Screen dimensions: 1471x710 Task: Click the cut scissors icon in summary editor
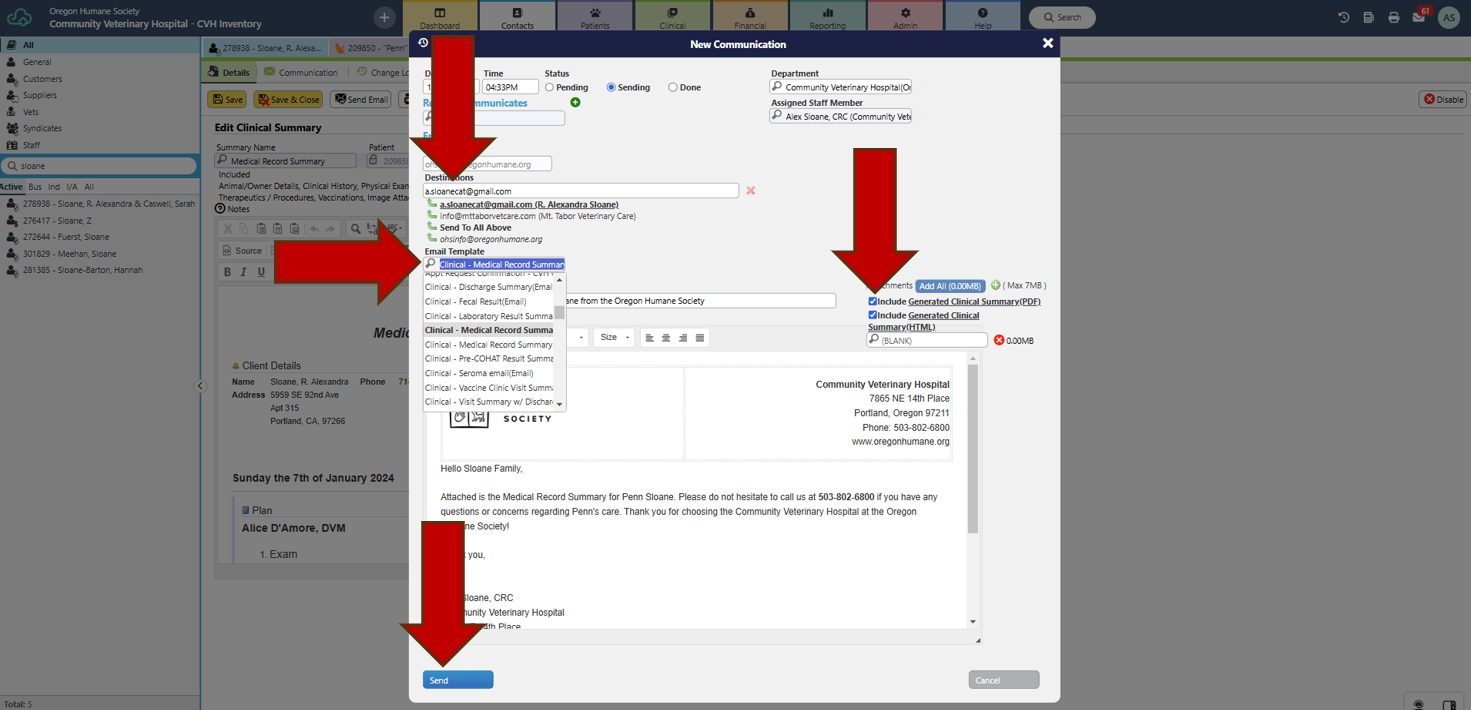pyautogui.click(x=227, y=229)
